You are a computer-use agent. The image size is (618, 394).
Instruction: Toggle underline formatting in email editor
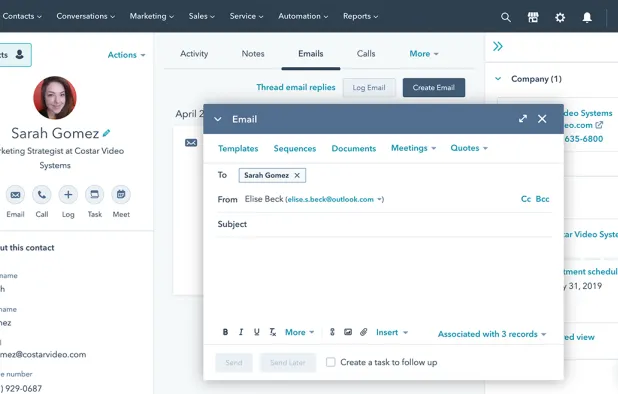point(257,332)
